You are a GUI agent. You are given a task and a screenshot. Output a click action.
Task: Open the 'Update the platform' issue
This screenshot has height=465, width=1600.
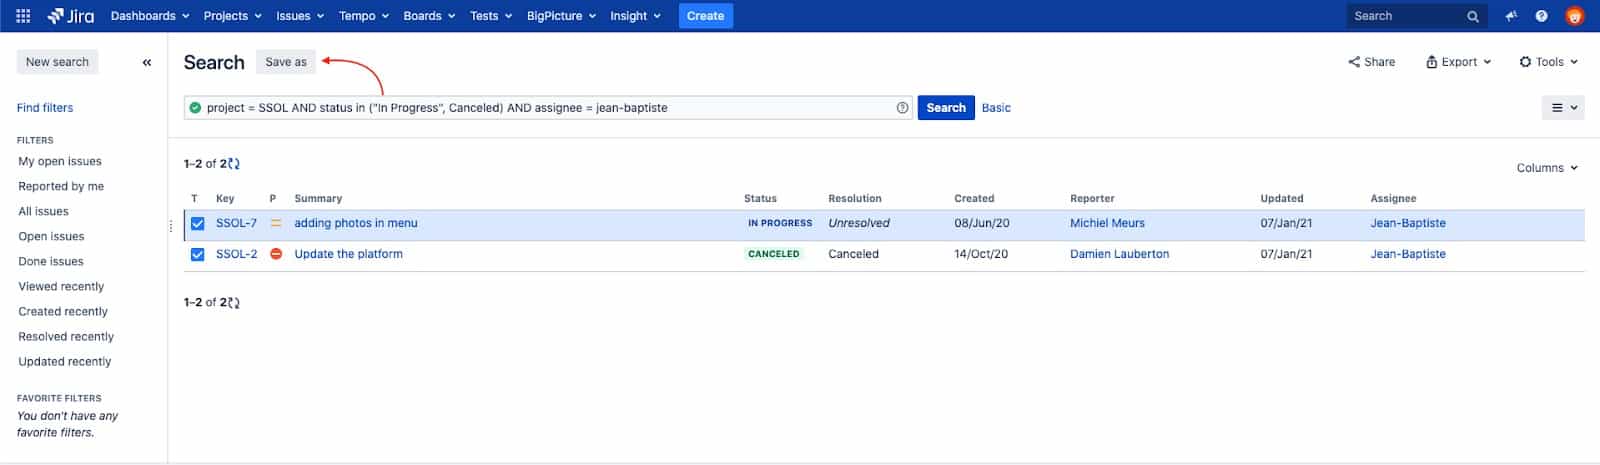(x=348, y=254)
